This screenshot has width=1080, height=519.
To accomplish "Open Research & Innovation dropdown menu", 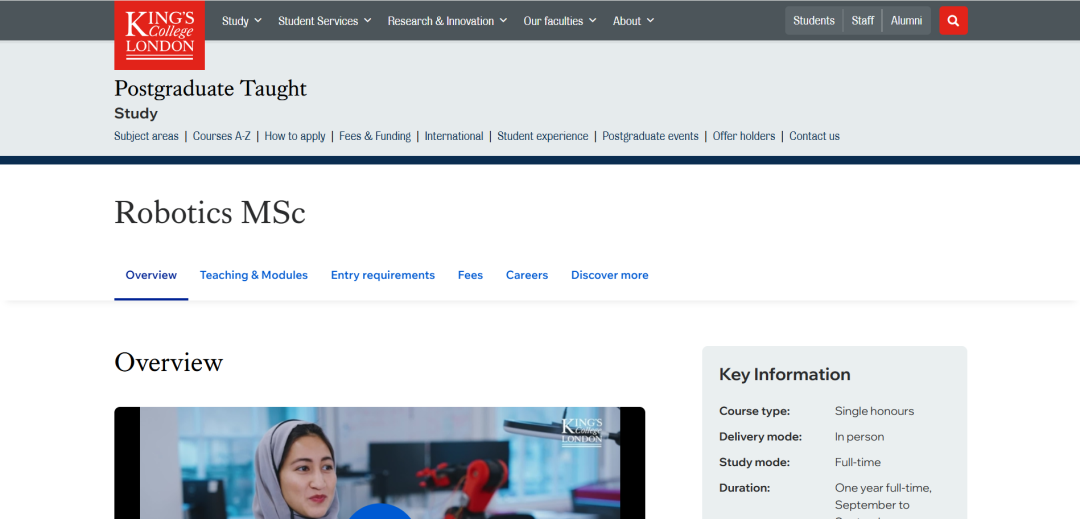I will click(x=447, y=21).
